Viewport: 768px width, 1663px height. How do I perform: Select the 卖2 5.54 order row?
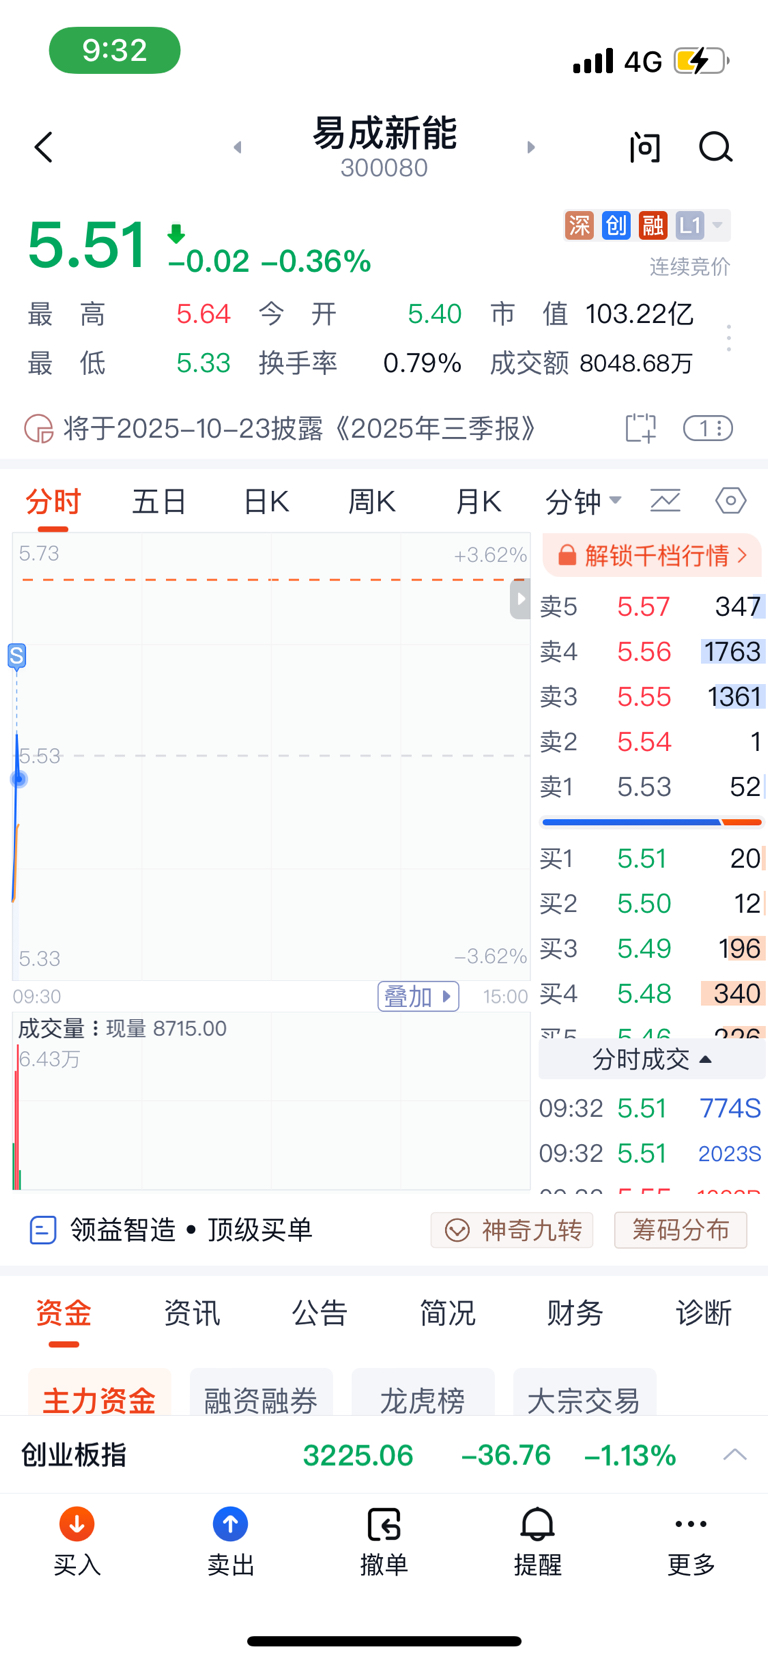point(651,741)
